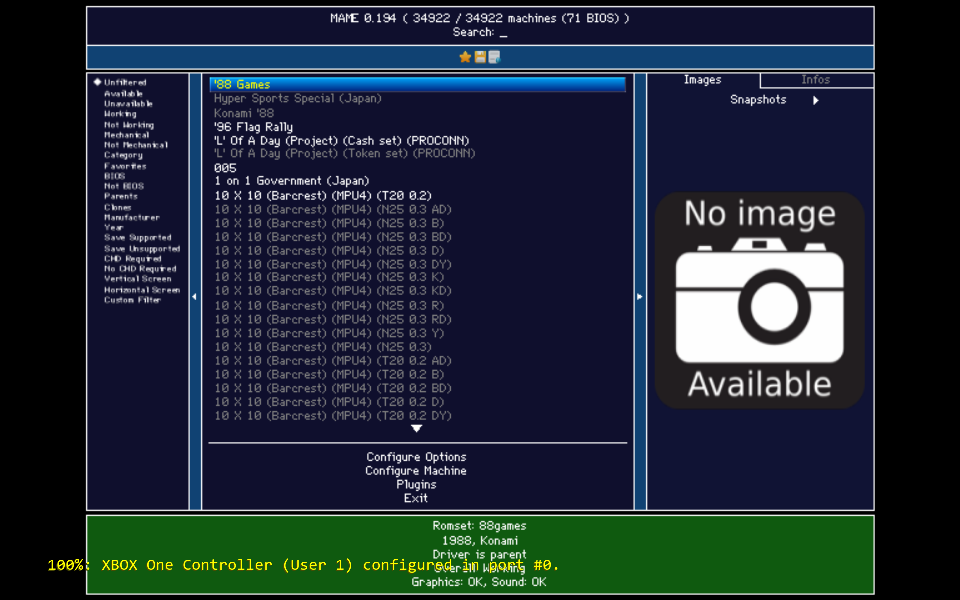Switch to the Infos tab
The width and height of the screenshot is (960, 600).
815,80
